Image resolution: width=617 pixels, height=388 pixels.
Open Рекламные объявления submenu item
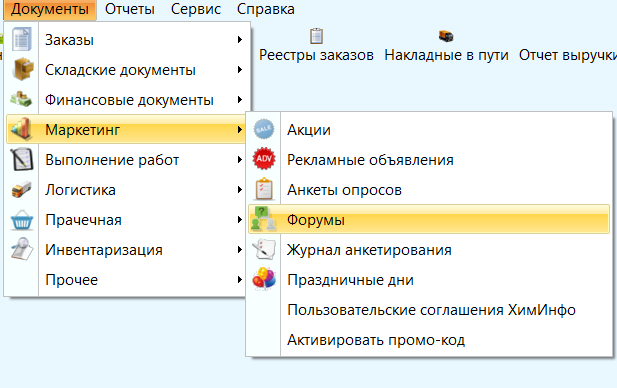tap(429, 160)
